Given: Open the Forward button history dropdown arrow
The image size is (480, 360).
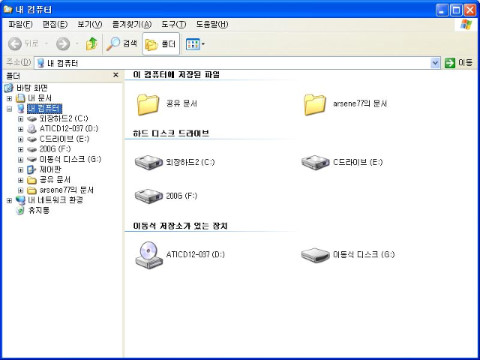Looking at the screenshot, I should [77, 44].
